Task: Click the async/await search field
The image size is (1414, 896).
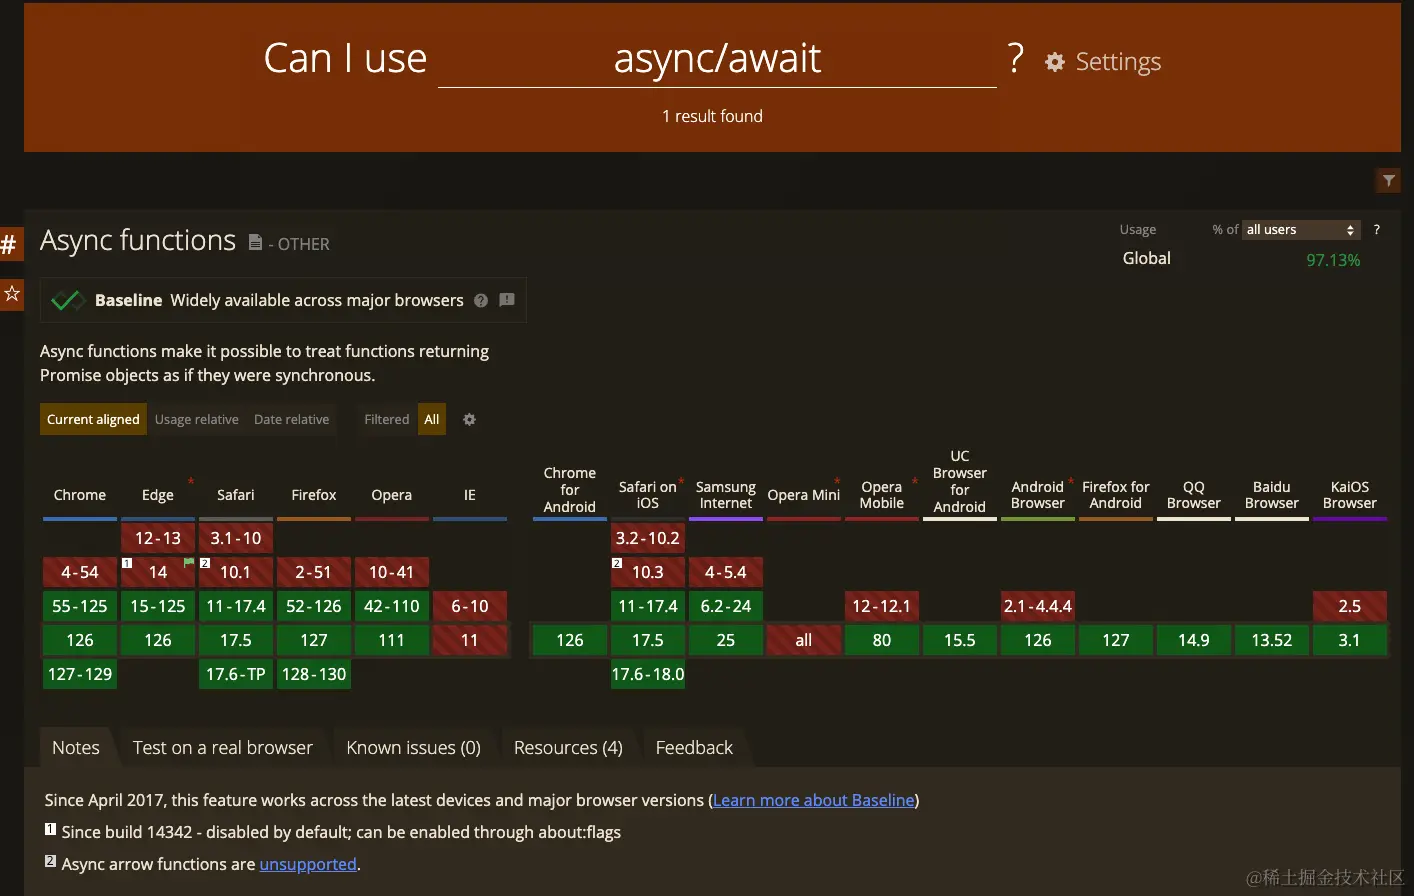Action: click(717, 59)
